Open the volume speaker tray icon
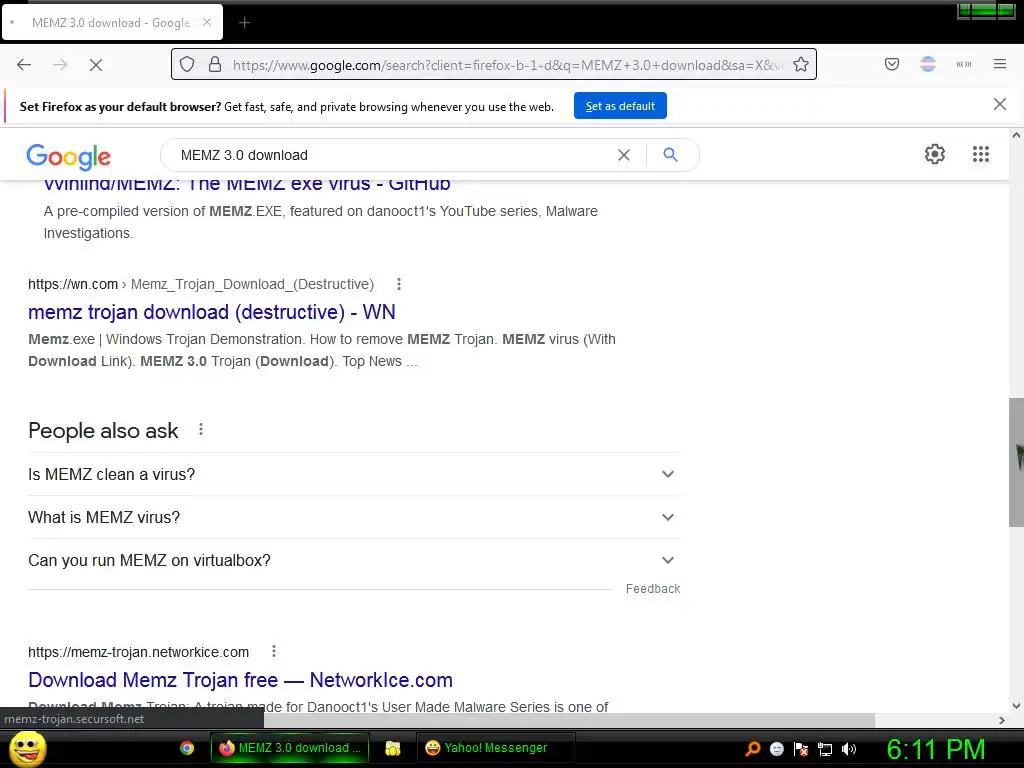The image size is (1024, 768). [x=849, y=749]
